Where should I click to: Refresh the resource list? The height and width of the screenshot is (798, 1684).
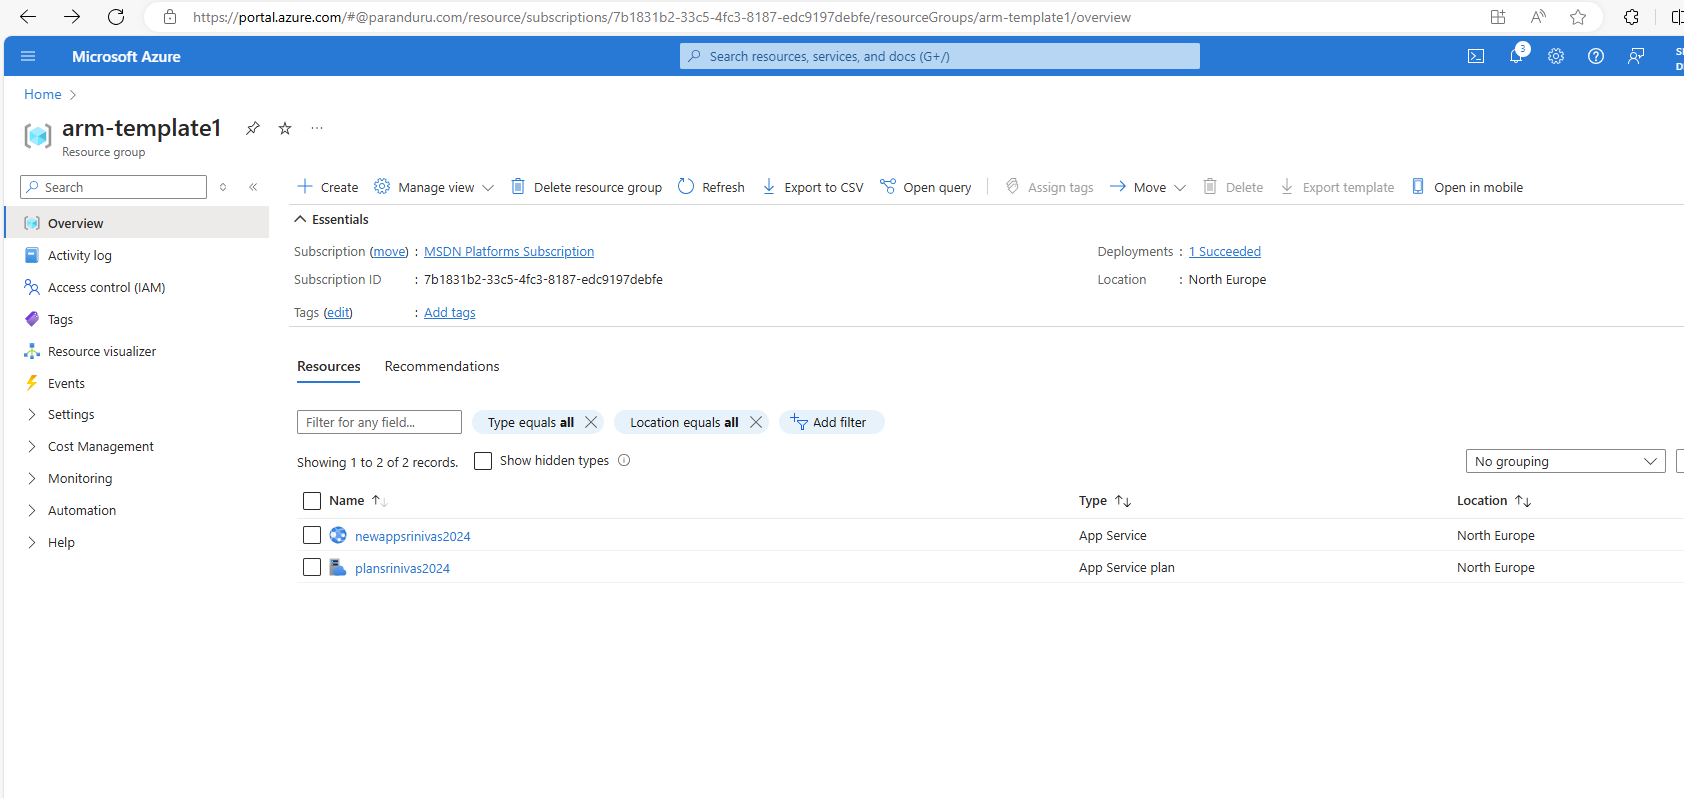click(x=711, y=187)
